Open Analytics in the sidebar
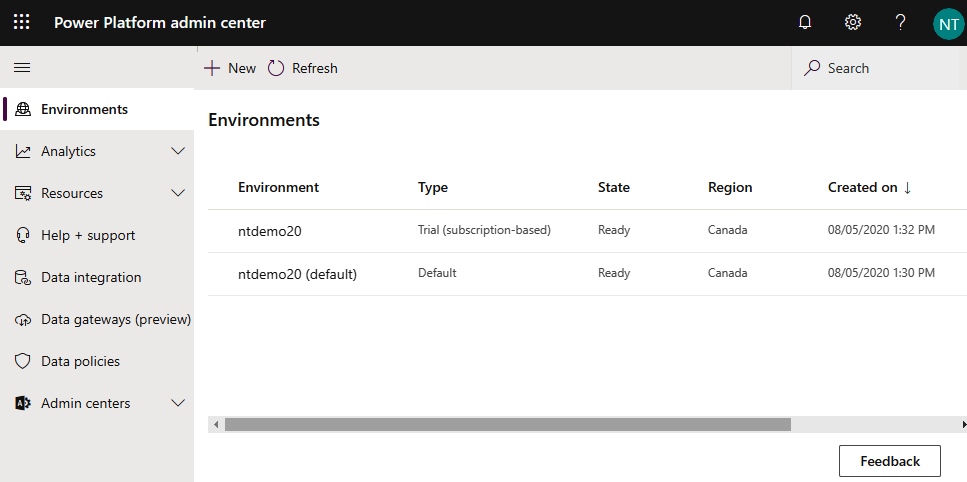 [x=97, y=151]
